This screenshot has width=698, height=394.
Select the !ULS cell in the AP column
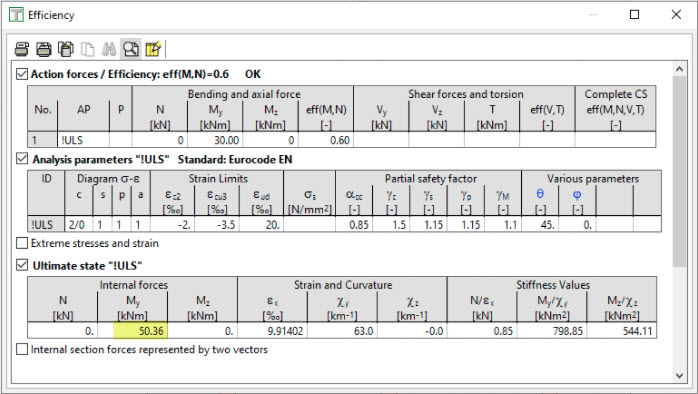[x=83, y=140]
